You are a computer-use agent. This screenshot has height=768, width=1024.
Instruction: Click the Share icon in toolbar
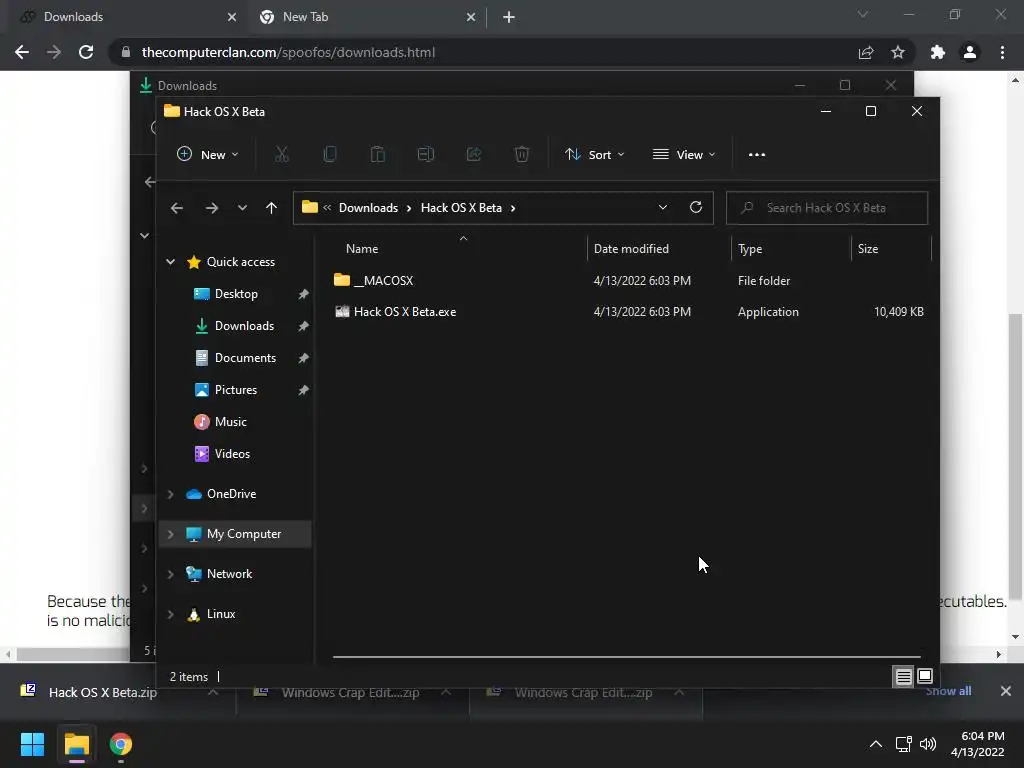tap(474, 155)
